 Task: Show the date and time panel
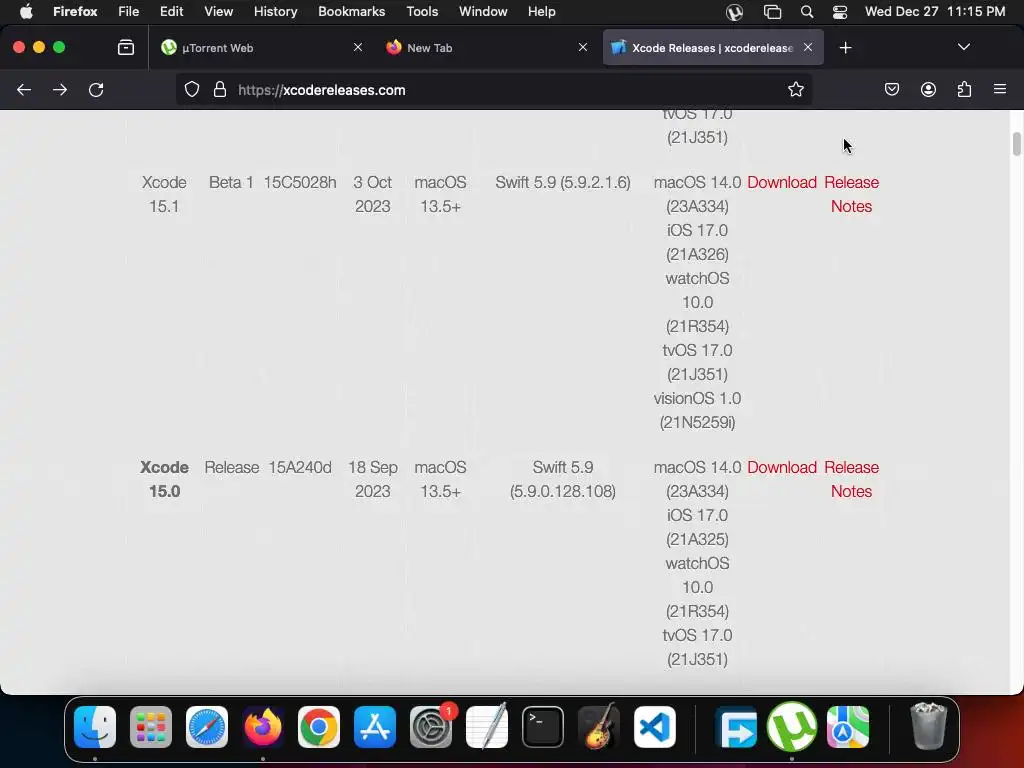point(935,12)
